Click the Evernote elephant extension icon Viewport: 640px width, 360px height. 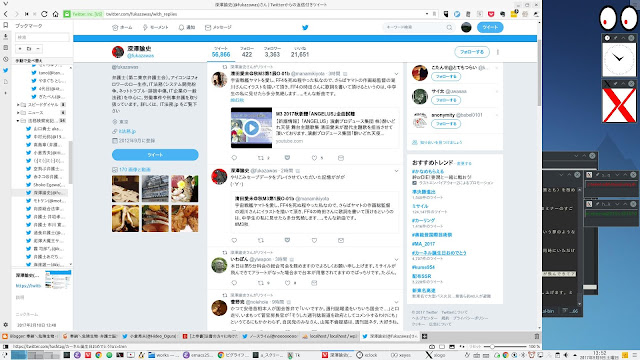[x=502, y=14]
